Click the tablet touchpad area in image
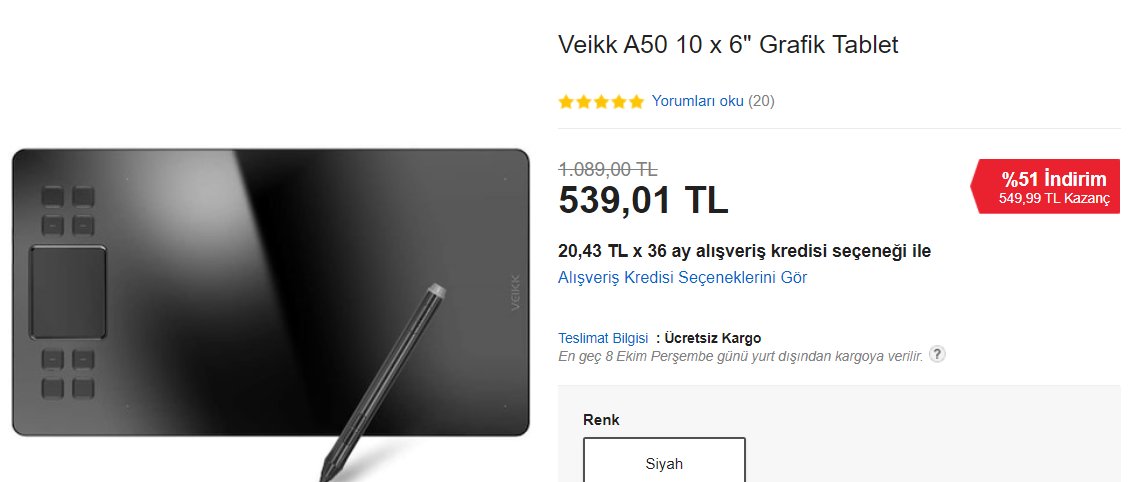This screenshot has width=1135, height=482. [x=68, y=292]
